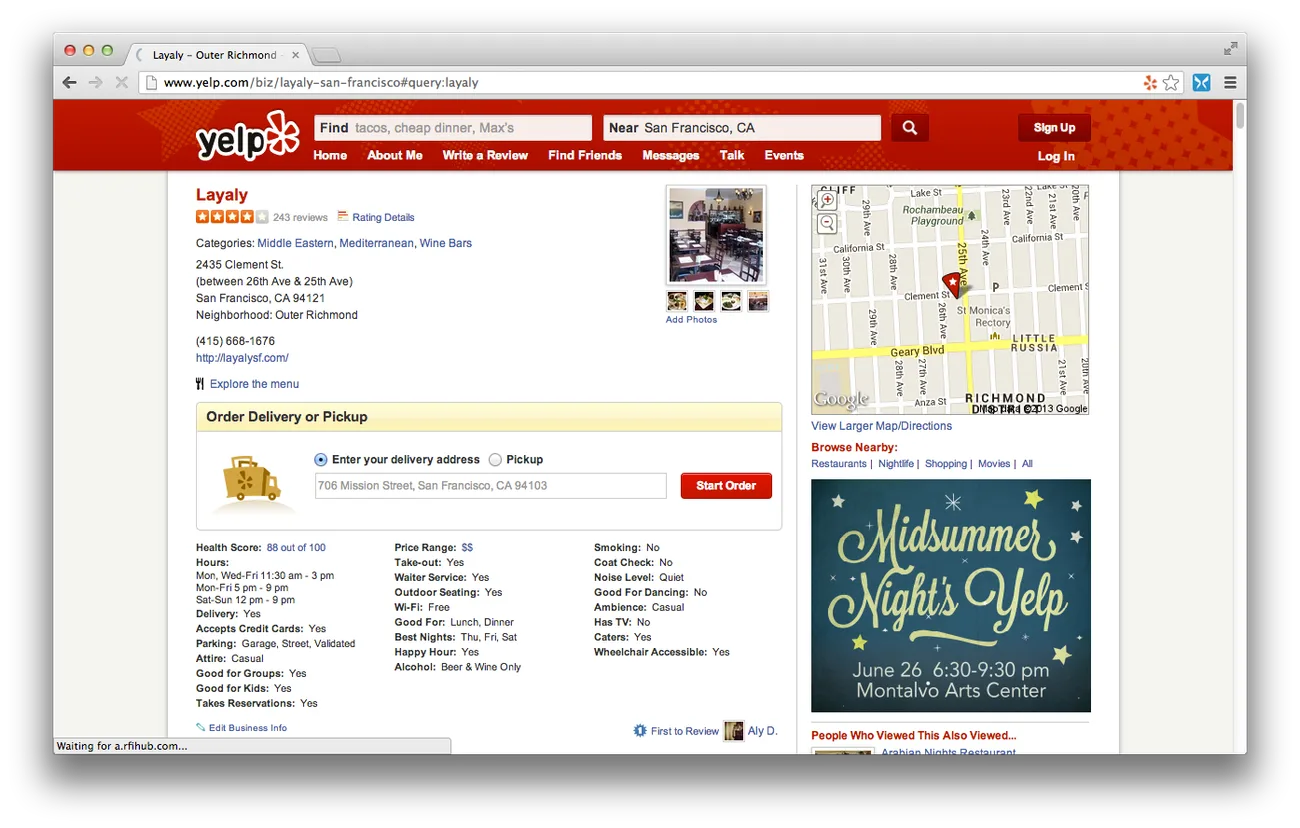Open Write a Review
1300x828 pixels.
pyautogui.click(x=485, y=155)
